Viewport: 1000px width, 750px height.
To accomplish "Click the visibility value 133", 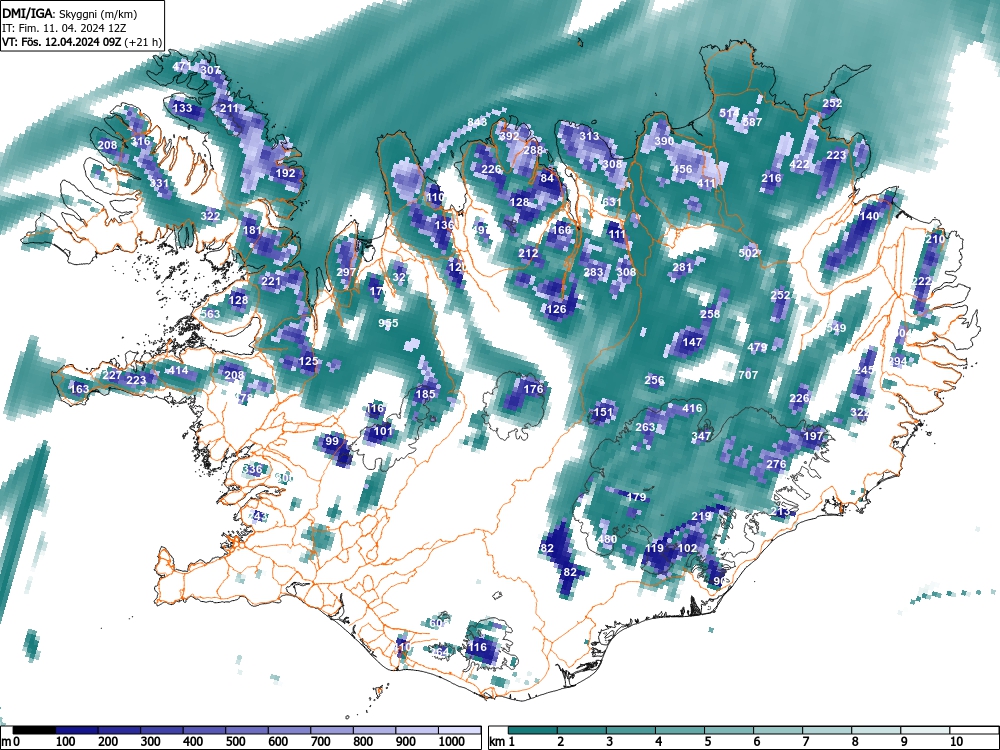I will tap(182, 108).
